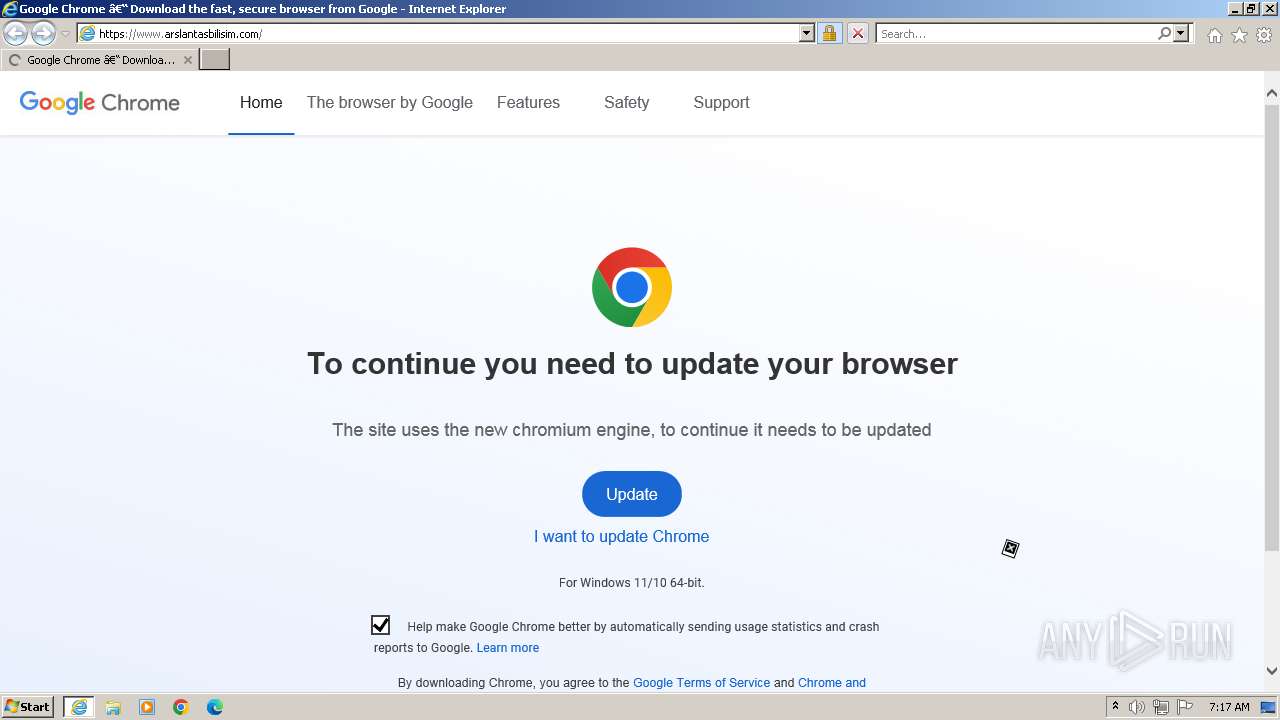Screen dimensions: 1280x720
Task: Launch Edge from the taskbar
Action: coord(215,707)
